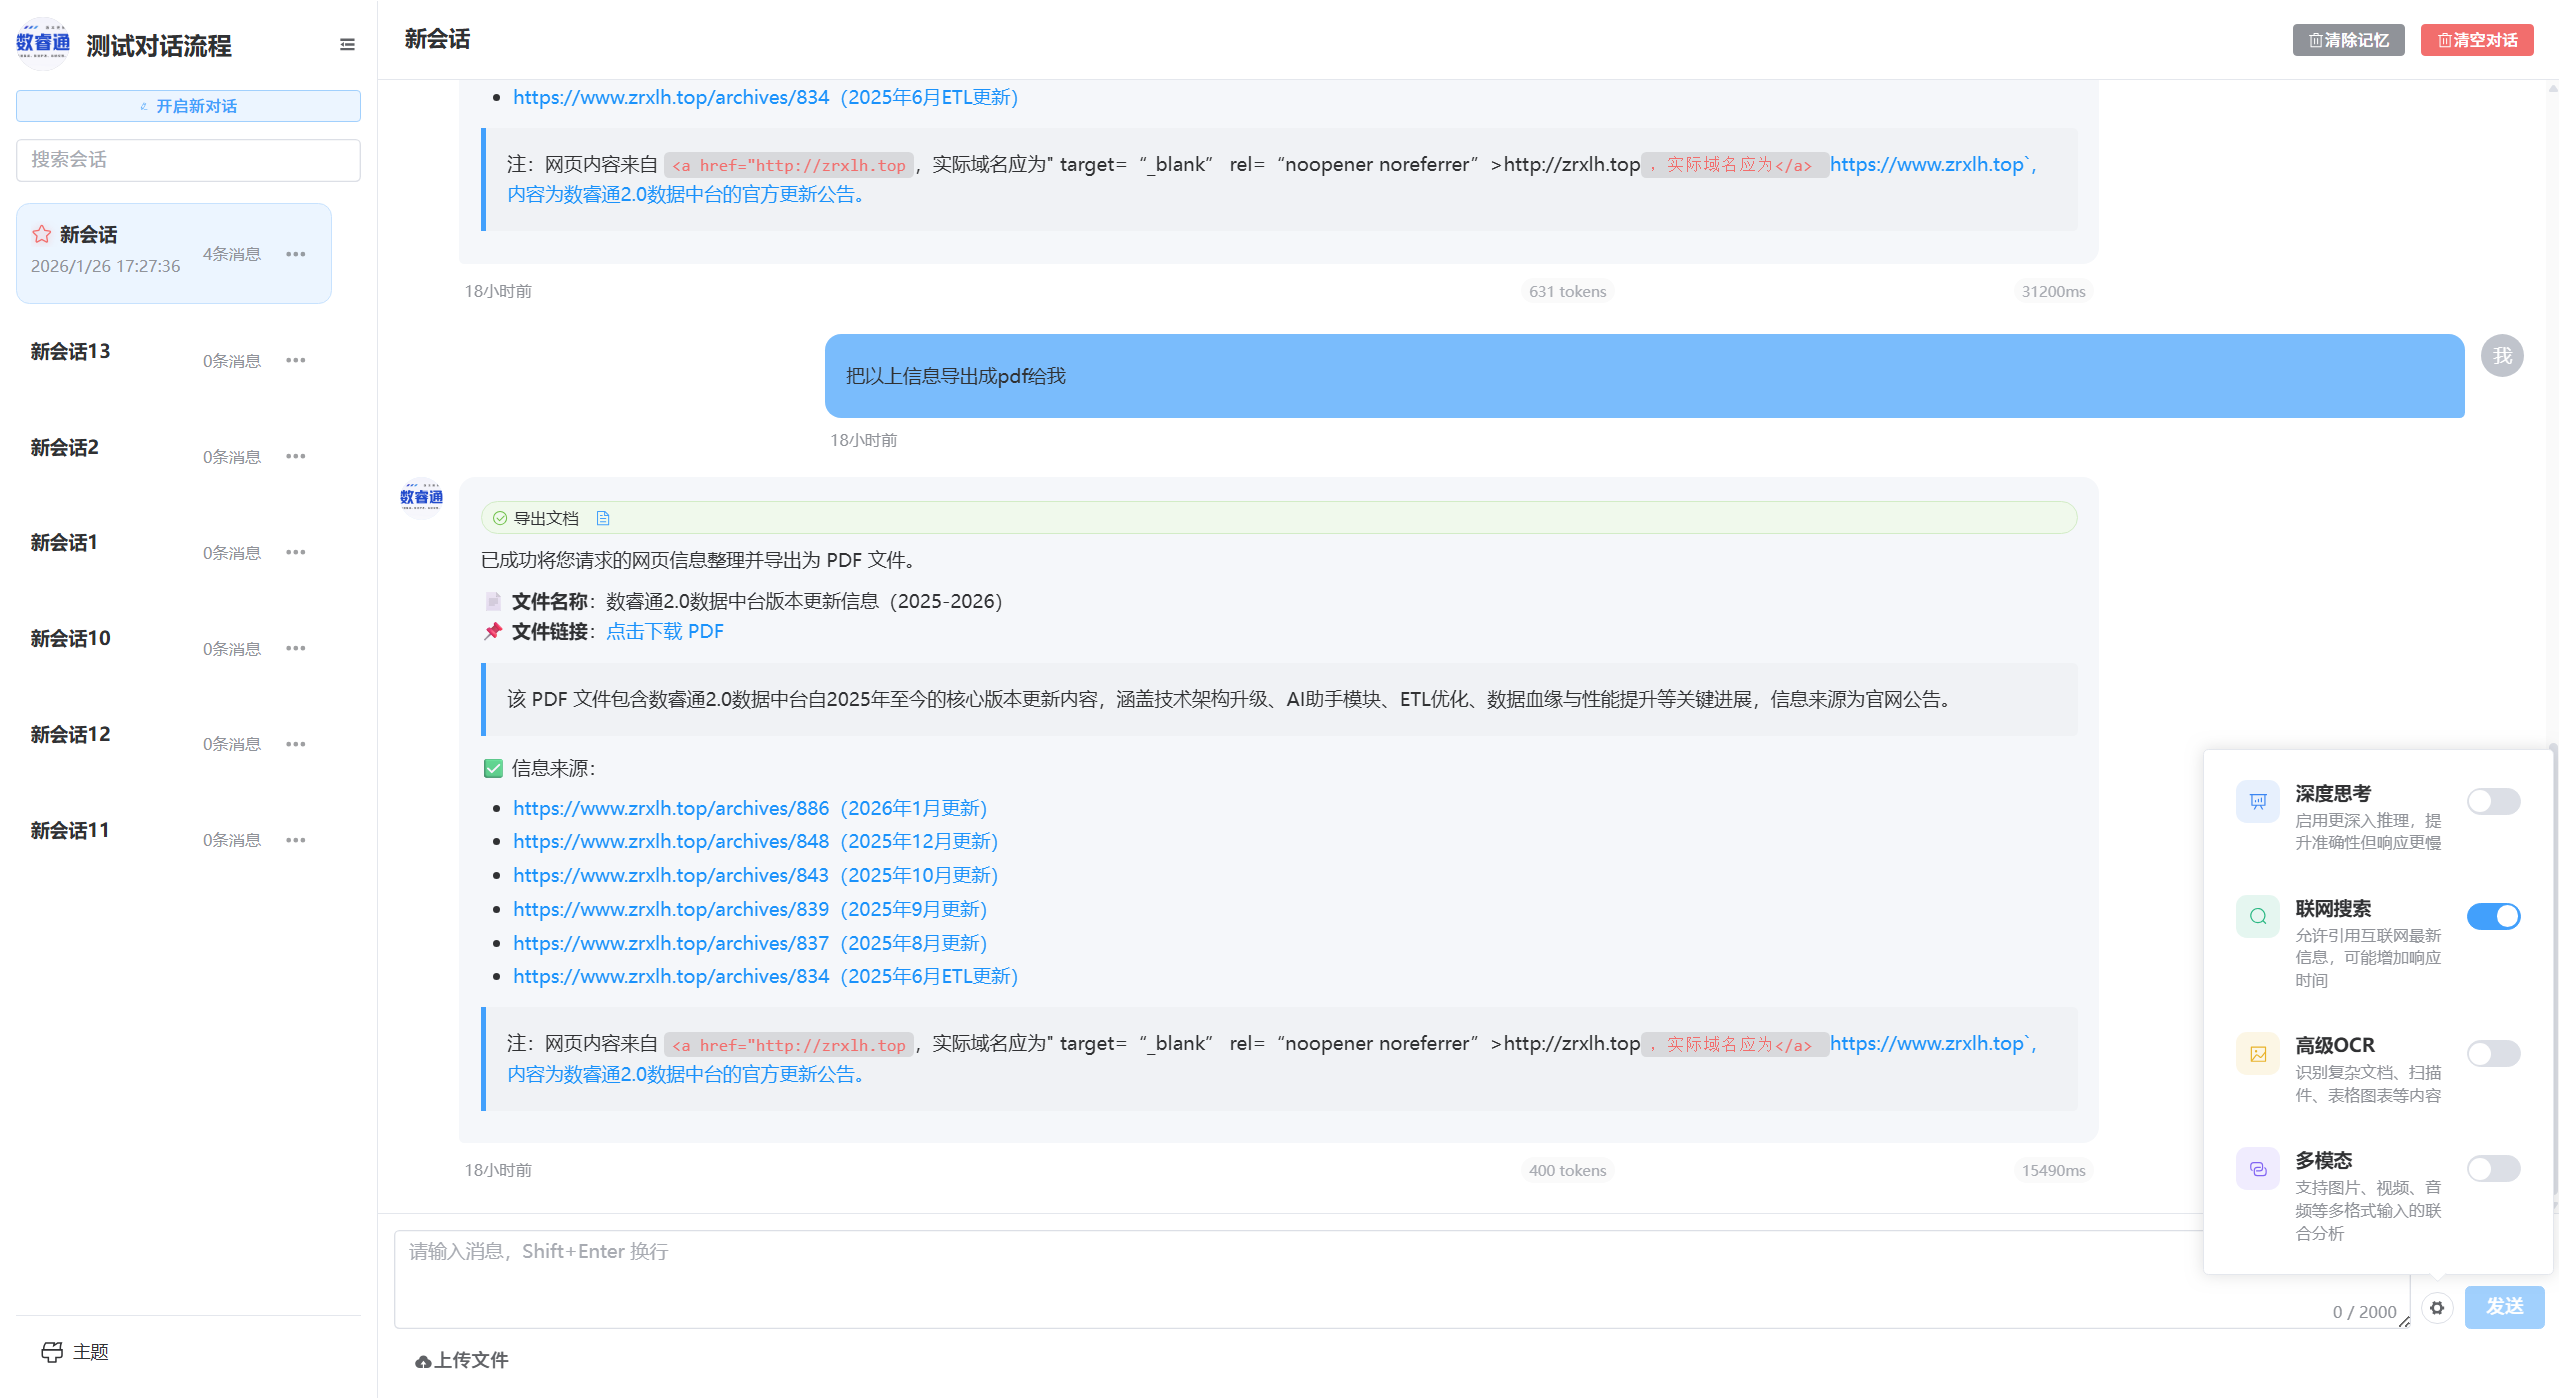Expand the options menu of 新会话10
Screen dimensions: 2559x1398
[x=295, y=648]
